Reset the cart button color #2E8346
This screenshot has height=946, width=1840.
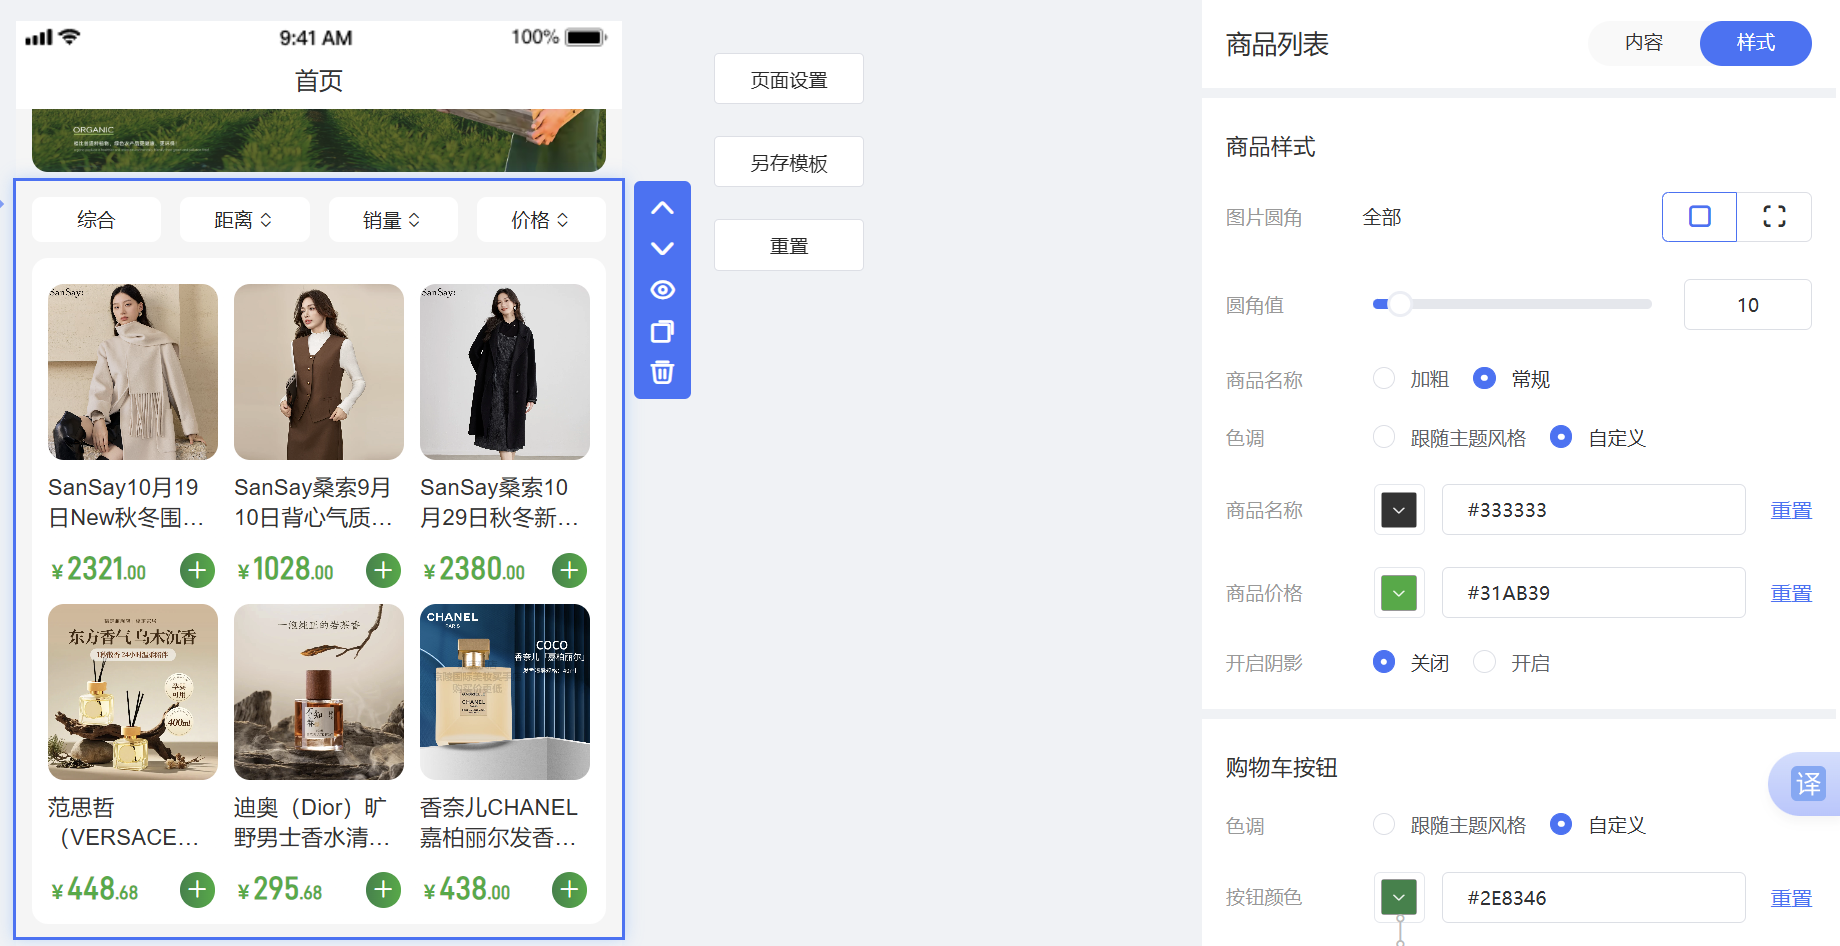click(x=1791, y=898)
